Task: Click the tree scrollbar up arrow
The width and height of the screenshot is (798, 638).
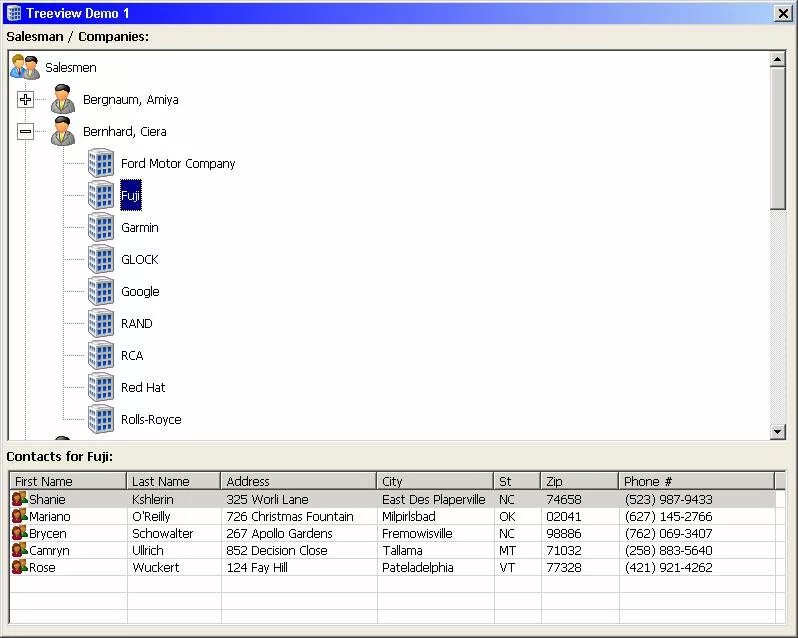Action: [778, 60]
